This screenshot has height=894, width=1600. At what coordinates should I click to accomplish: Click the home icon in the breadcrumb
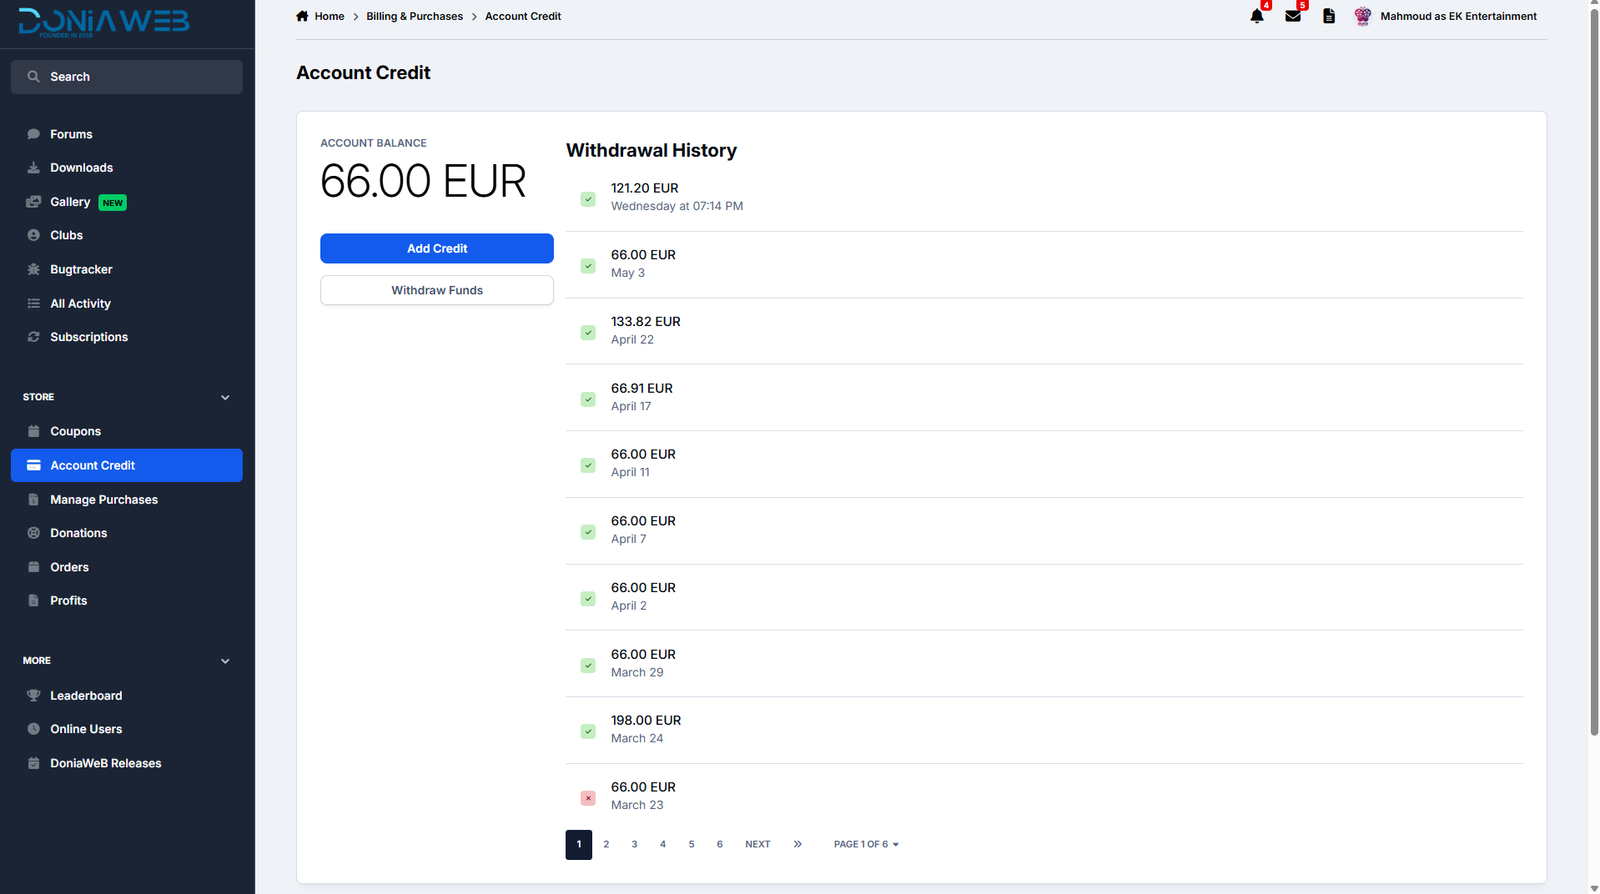coord(302,16)
